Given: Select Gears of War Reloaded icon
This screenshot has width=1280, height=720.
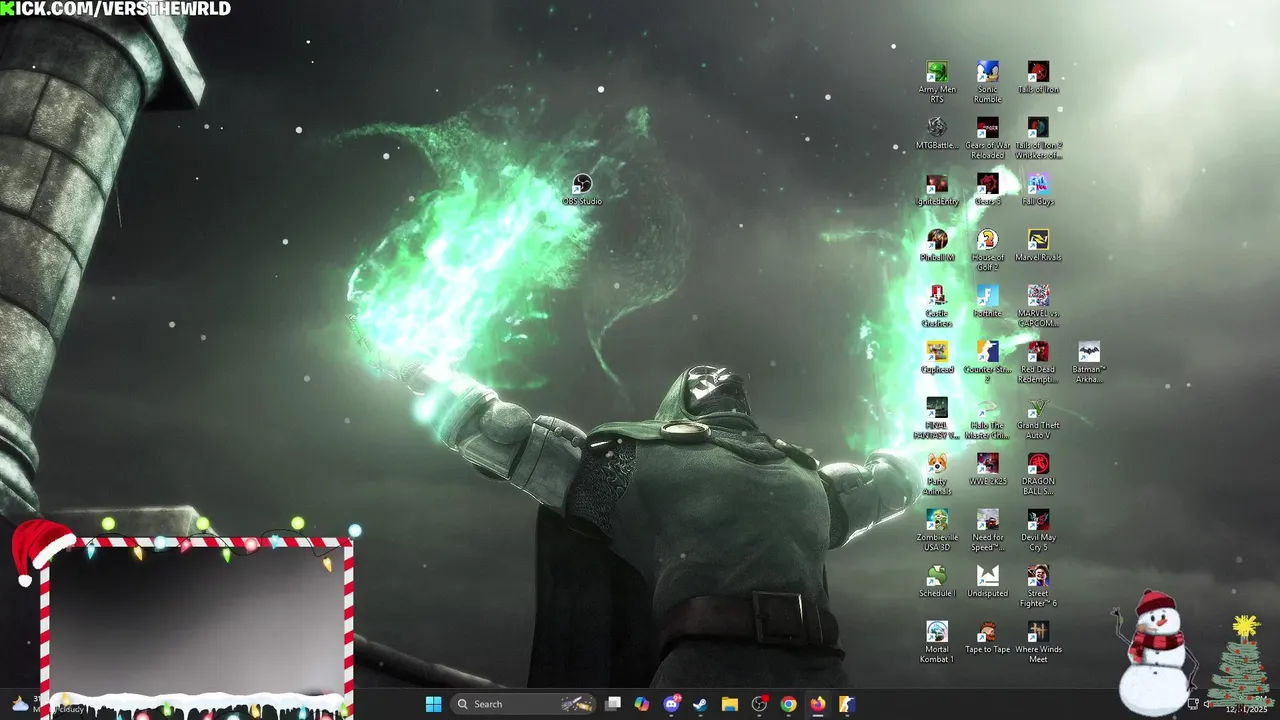Looking at the screenshot, I should click(988, 138).
